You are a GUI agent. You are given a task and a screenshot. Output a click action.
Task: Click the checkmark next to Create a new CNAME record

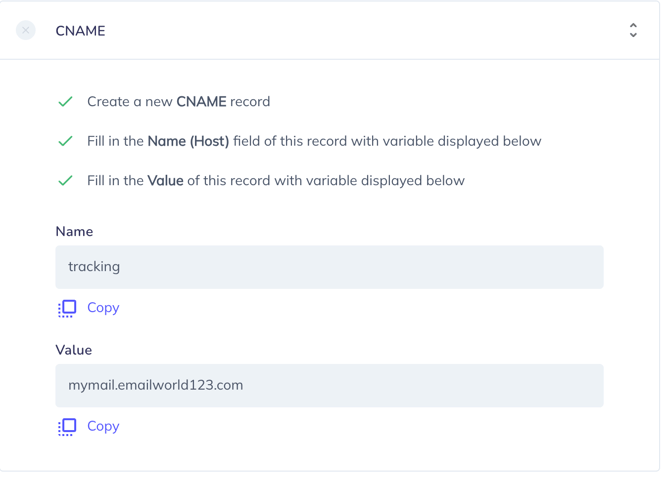coord(65,102)
